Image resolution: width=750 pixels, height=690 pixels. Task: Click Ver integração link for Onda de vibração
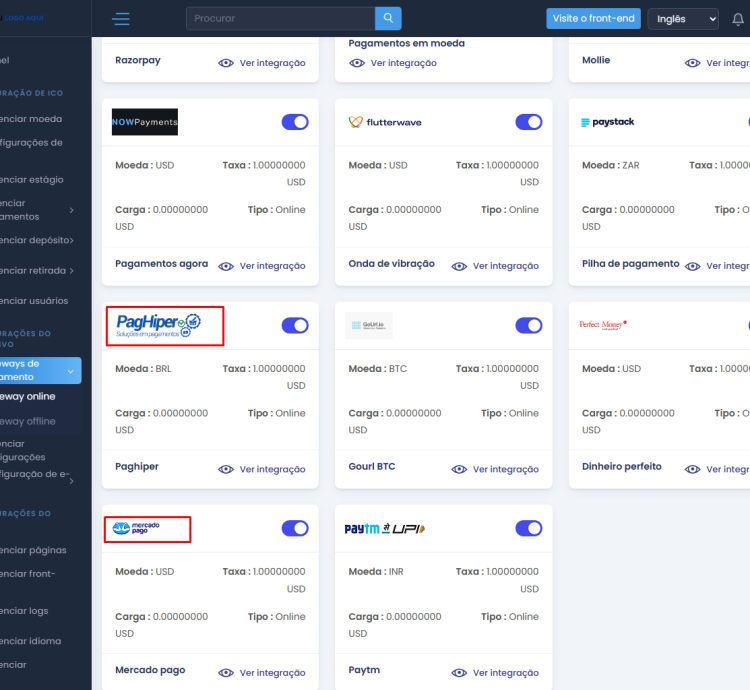coord(506,266)
